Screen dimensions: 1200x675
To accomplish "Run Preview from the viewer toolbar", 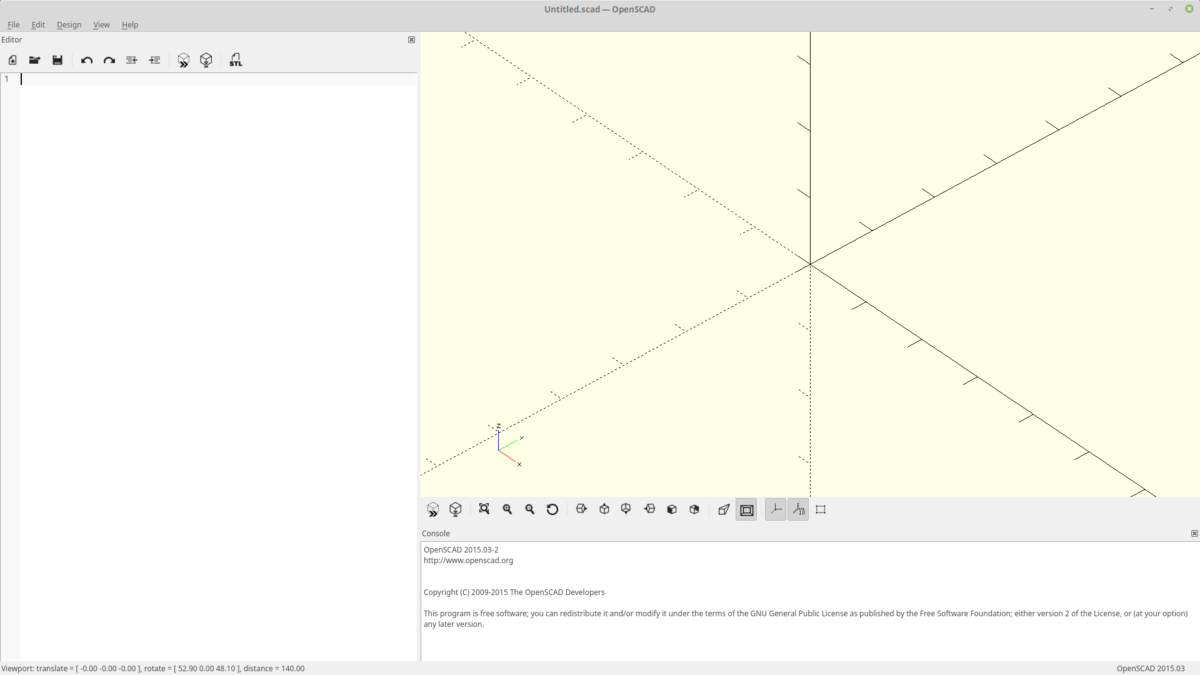I will (x=433, y=509).
